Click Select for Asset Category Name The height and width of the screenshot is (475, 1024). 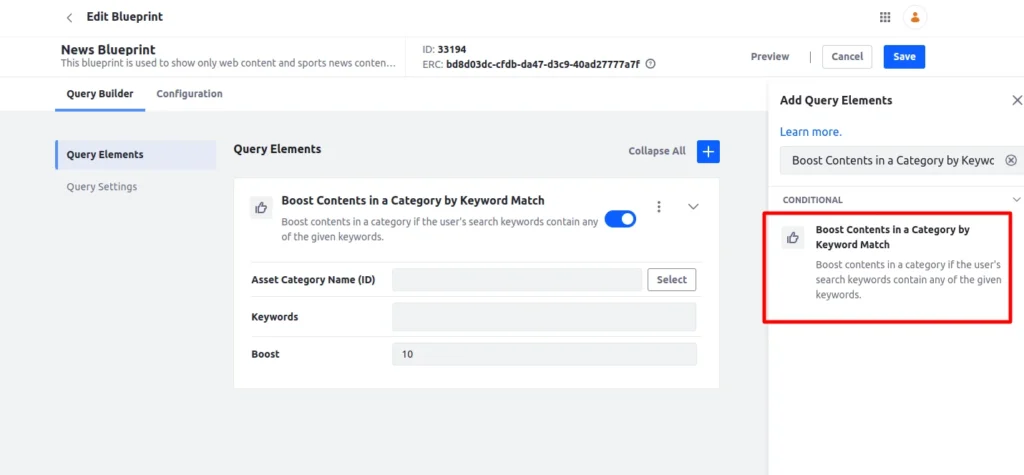[x=671, y=280]
